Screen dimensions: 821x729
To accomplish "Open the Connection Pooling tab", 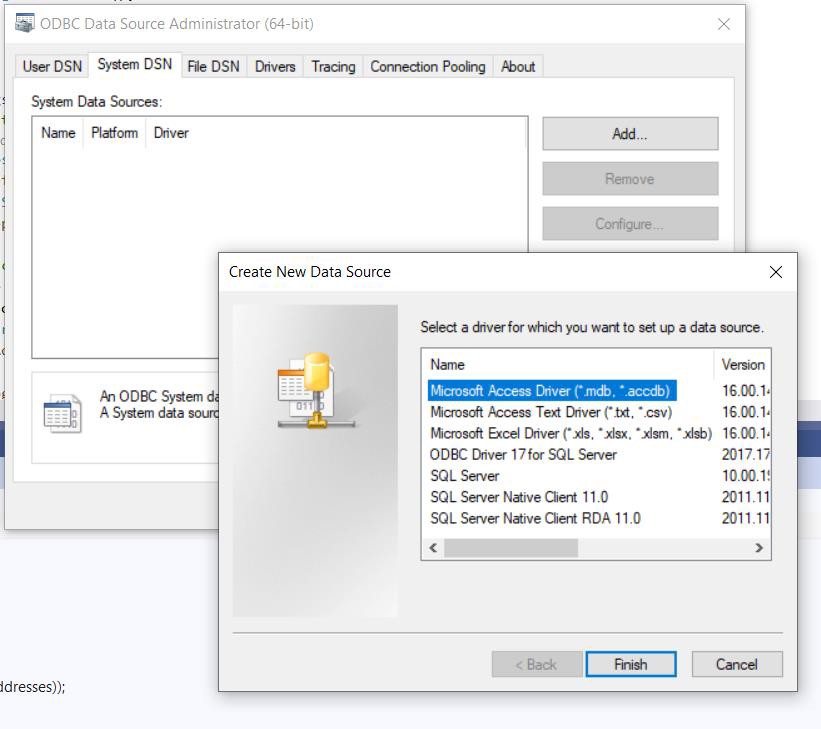I will (x=427, y=67).
